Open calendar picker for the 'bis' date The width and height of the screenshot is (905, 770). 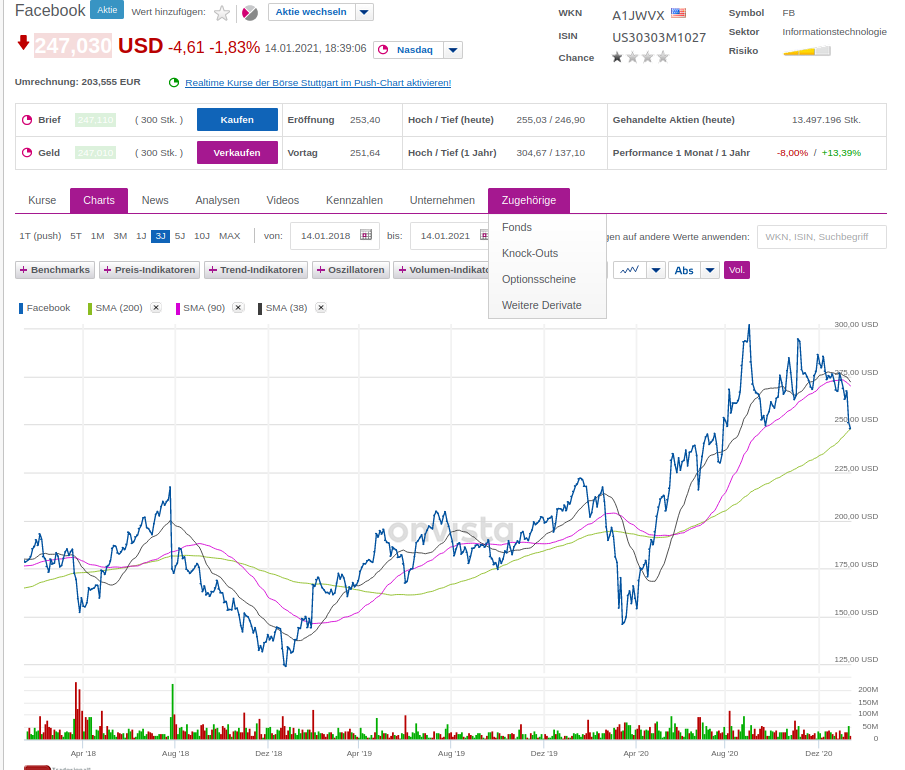click(x=486, y=236)
